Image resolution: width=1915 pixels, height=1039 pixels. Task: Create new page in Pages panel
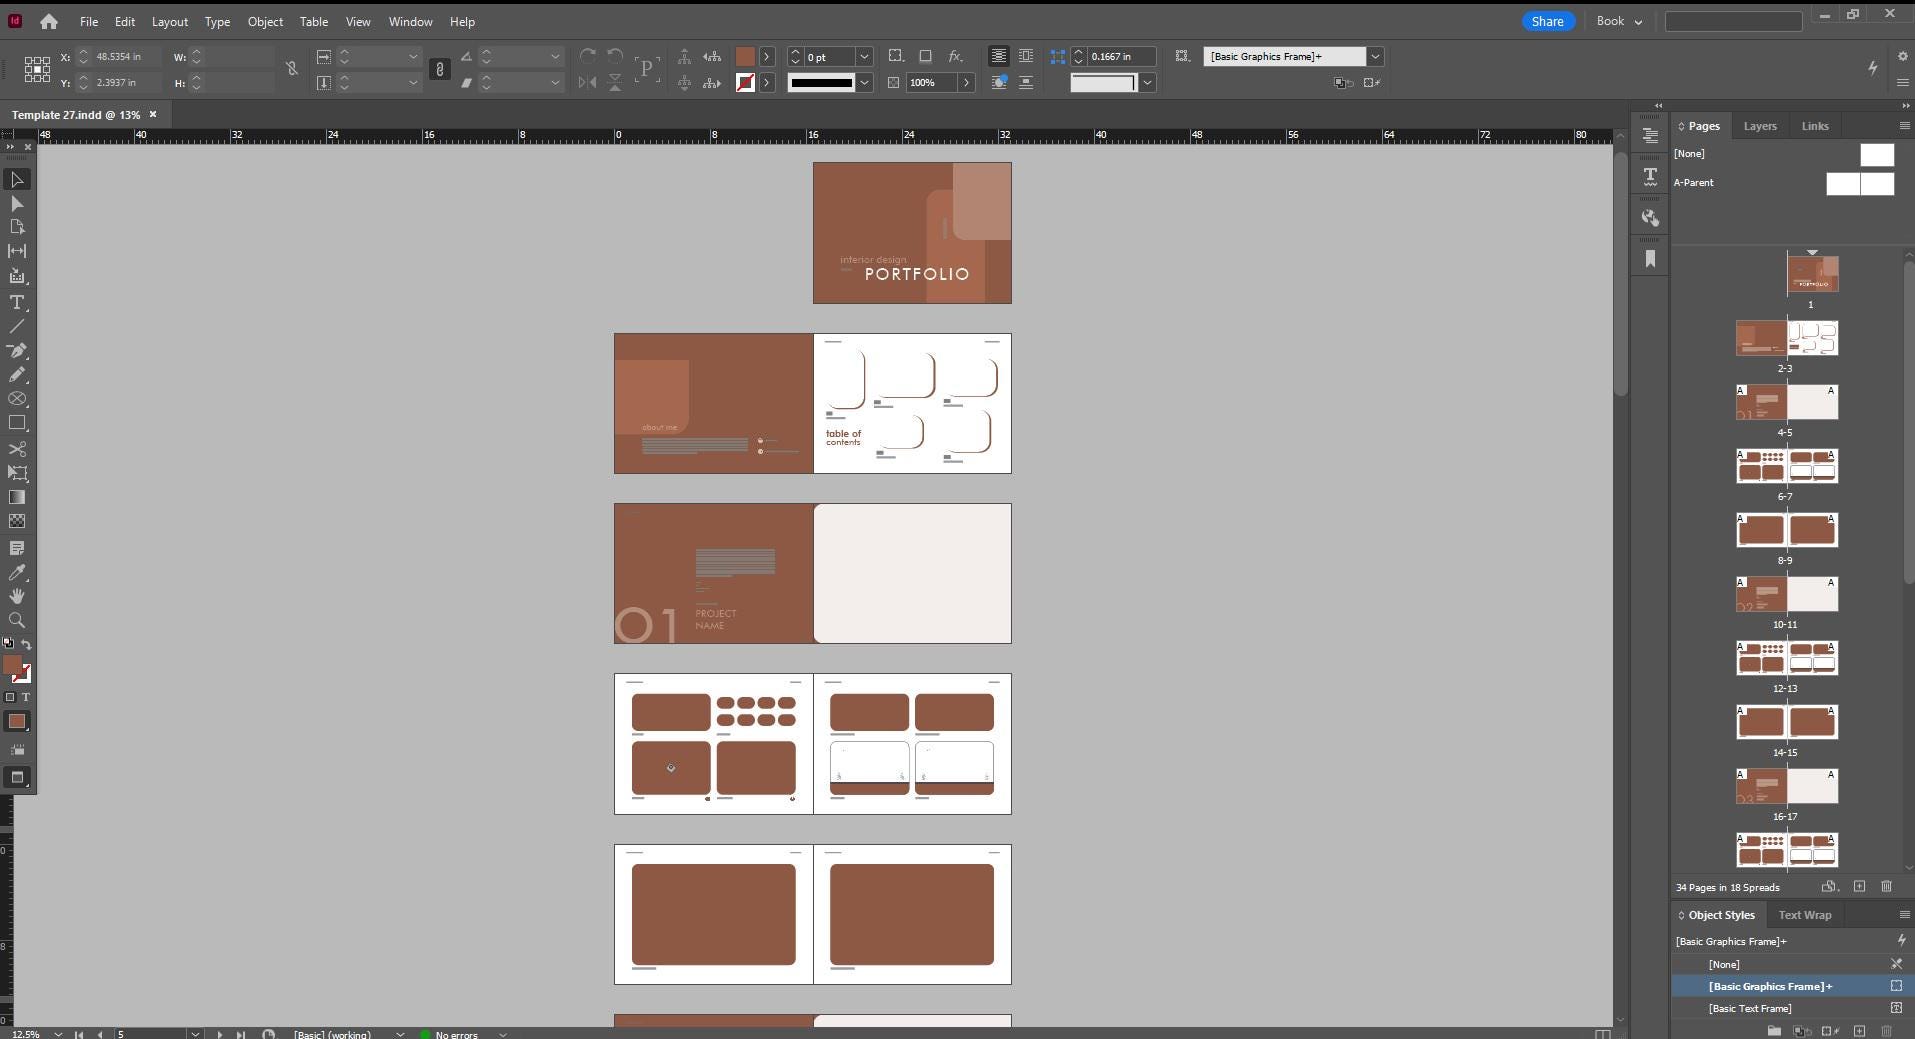[x=1859, y=887]
